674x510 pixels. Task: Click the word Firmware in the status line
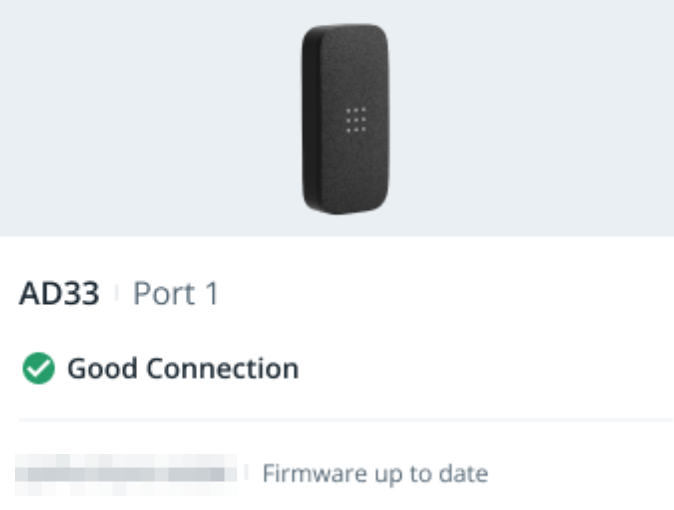pos(303,473)
